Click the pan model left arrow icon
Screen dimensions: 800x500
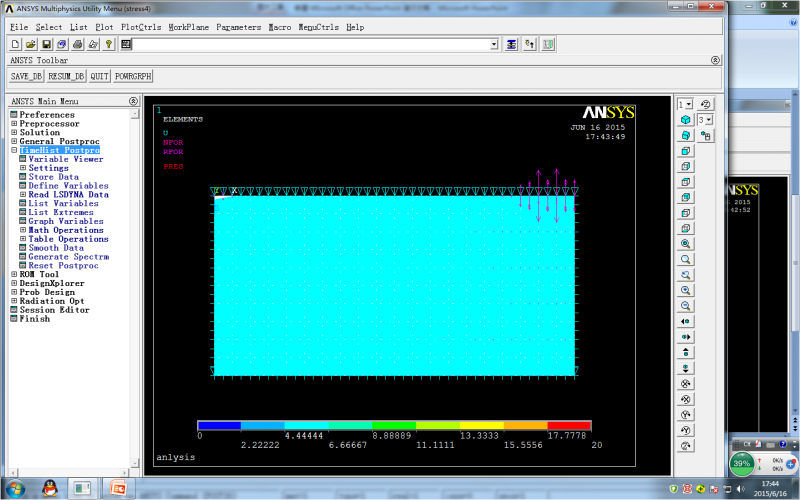(x=686, y=321)
